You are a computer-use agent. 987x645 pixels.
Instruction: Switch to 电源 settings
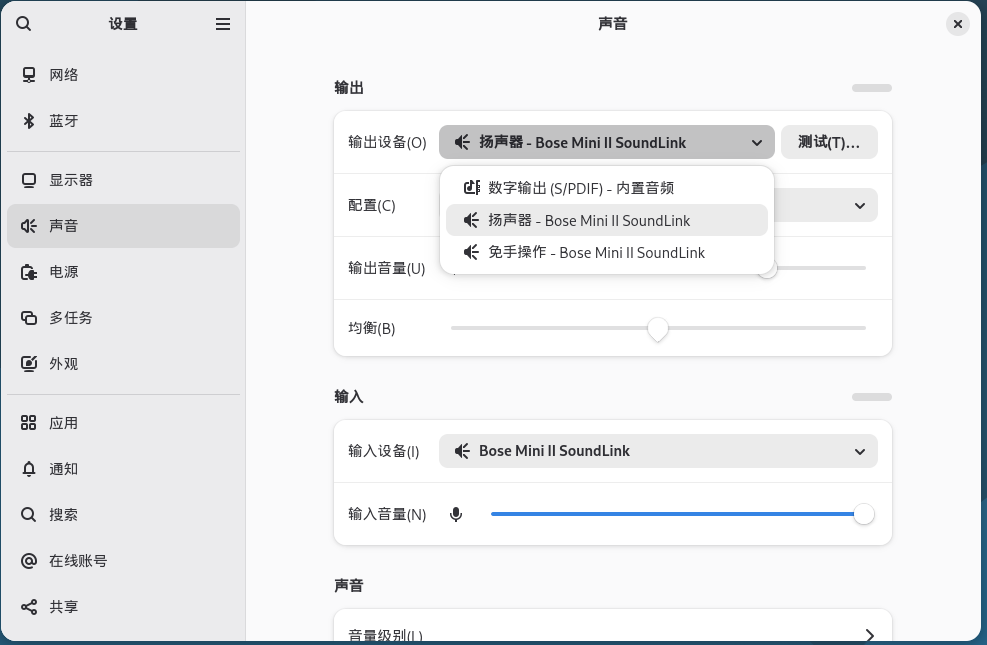click(x=123, y=272)
